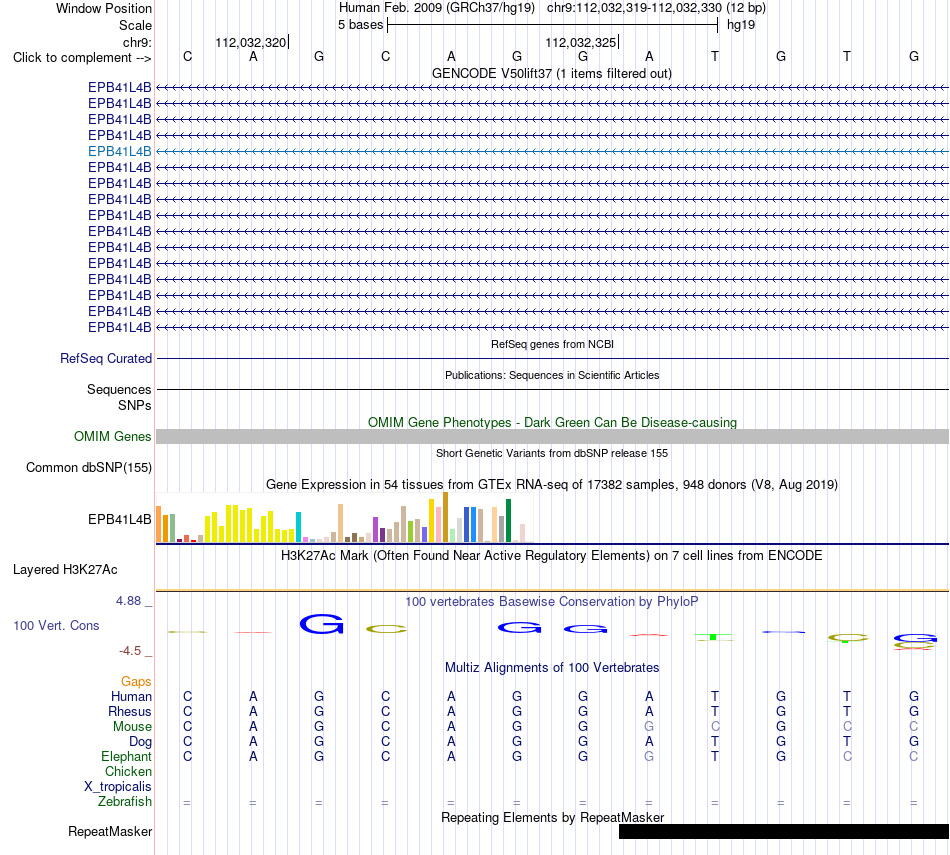Viewport: 950px width, 855px height.
Task: Click 'RefSeq genes from NCBI' title
Action: click(552, 344)
